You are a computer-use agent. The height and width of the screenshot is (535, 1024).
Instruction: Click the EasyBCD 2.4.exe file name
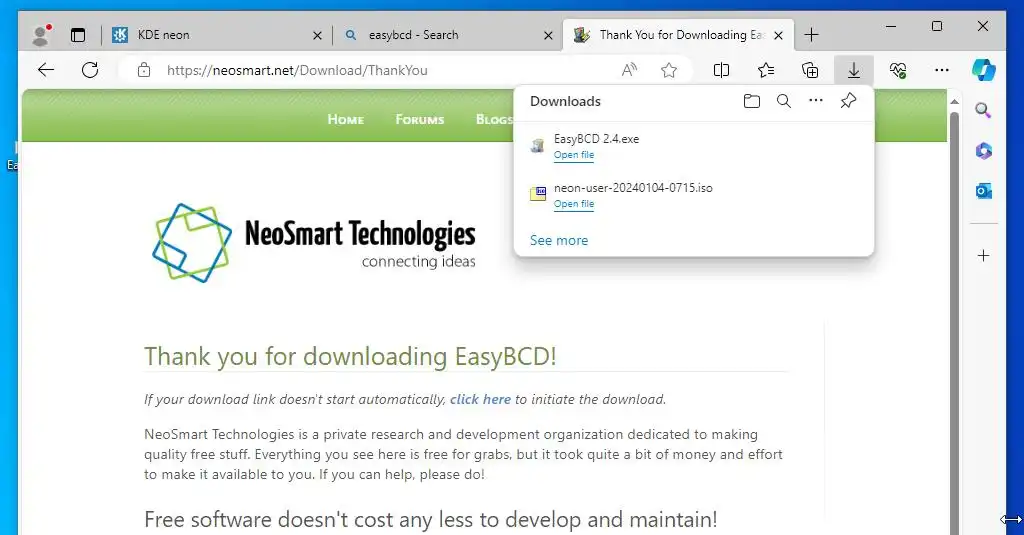[x=596, y=138]
